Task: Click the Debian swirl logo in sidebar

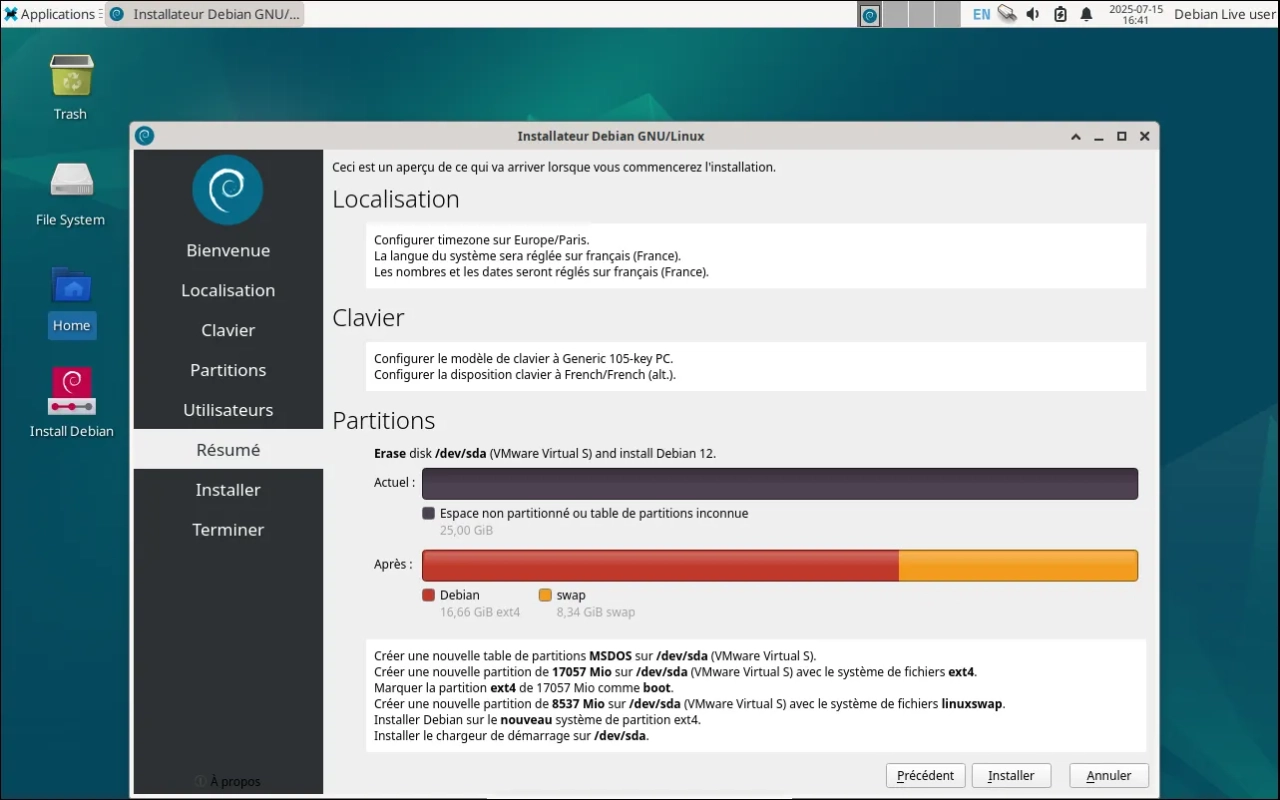Action: click(x=228, y=190)
